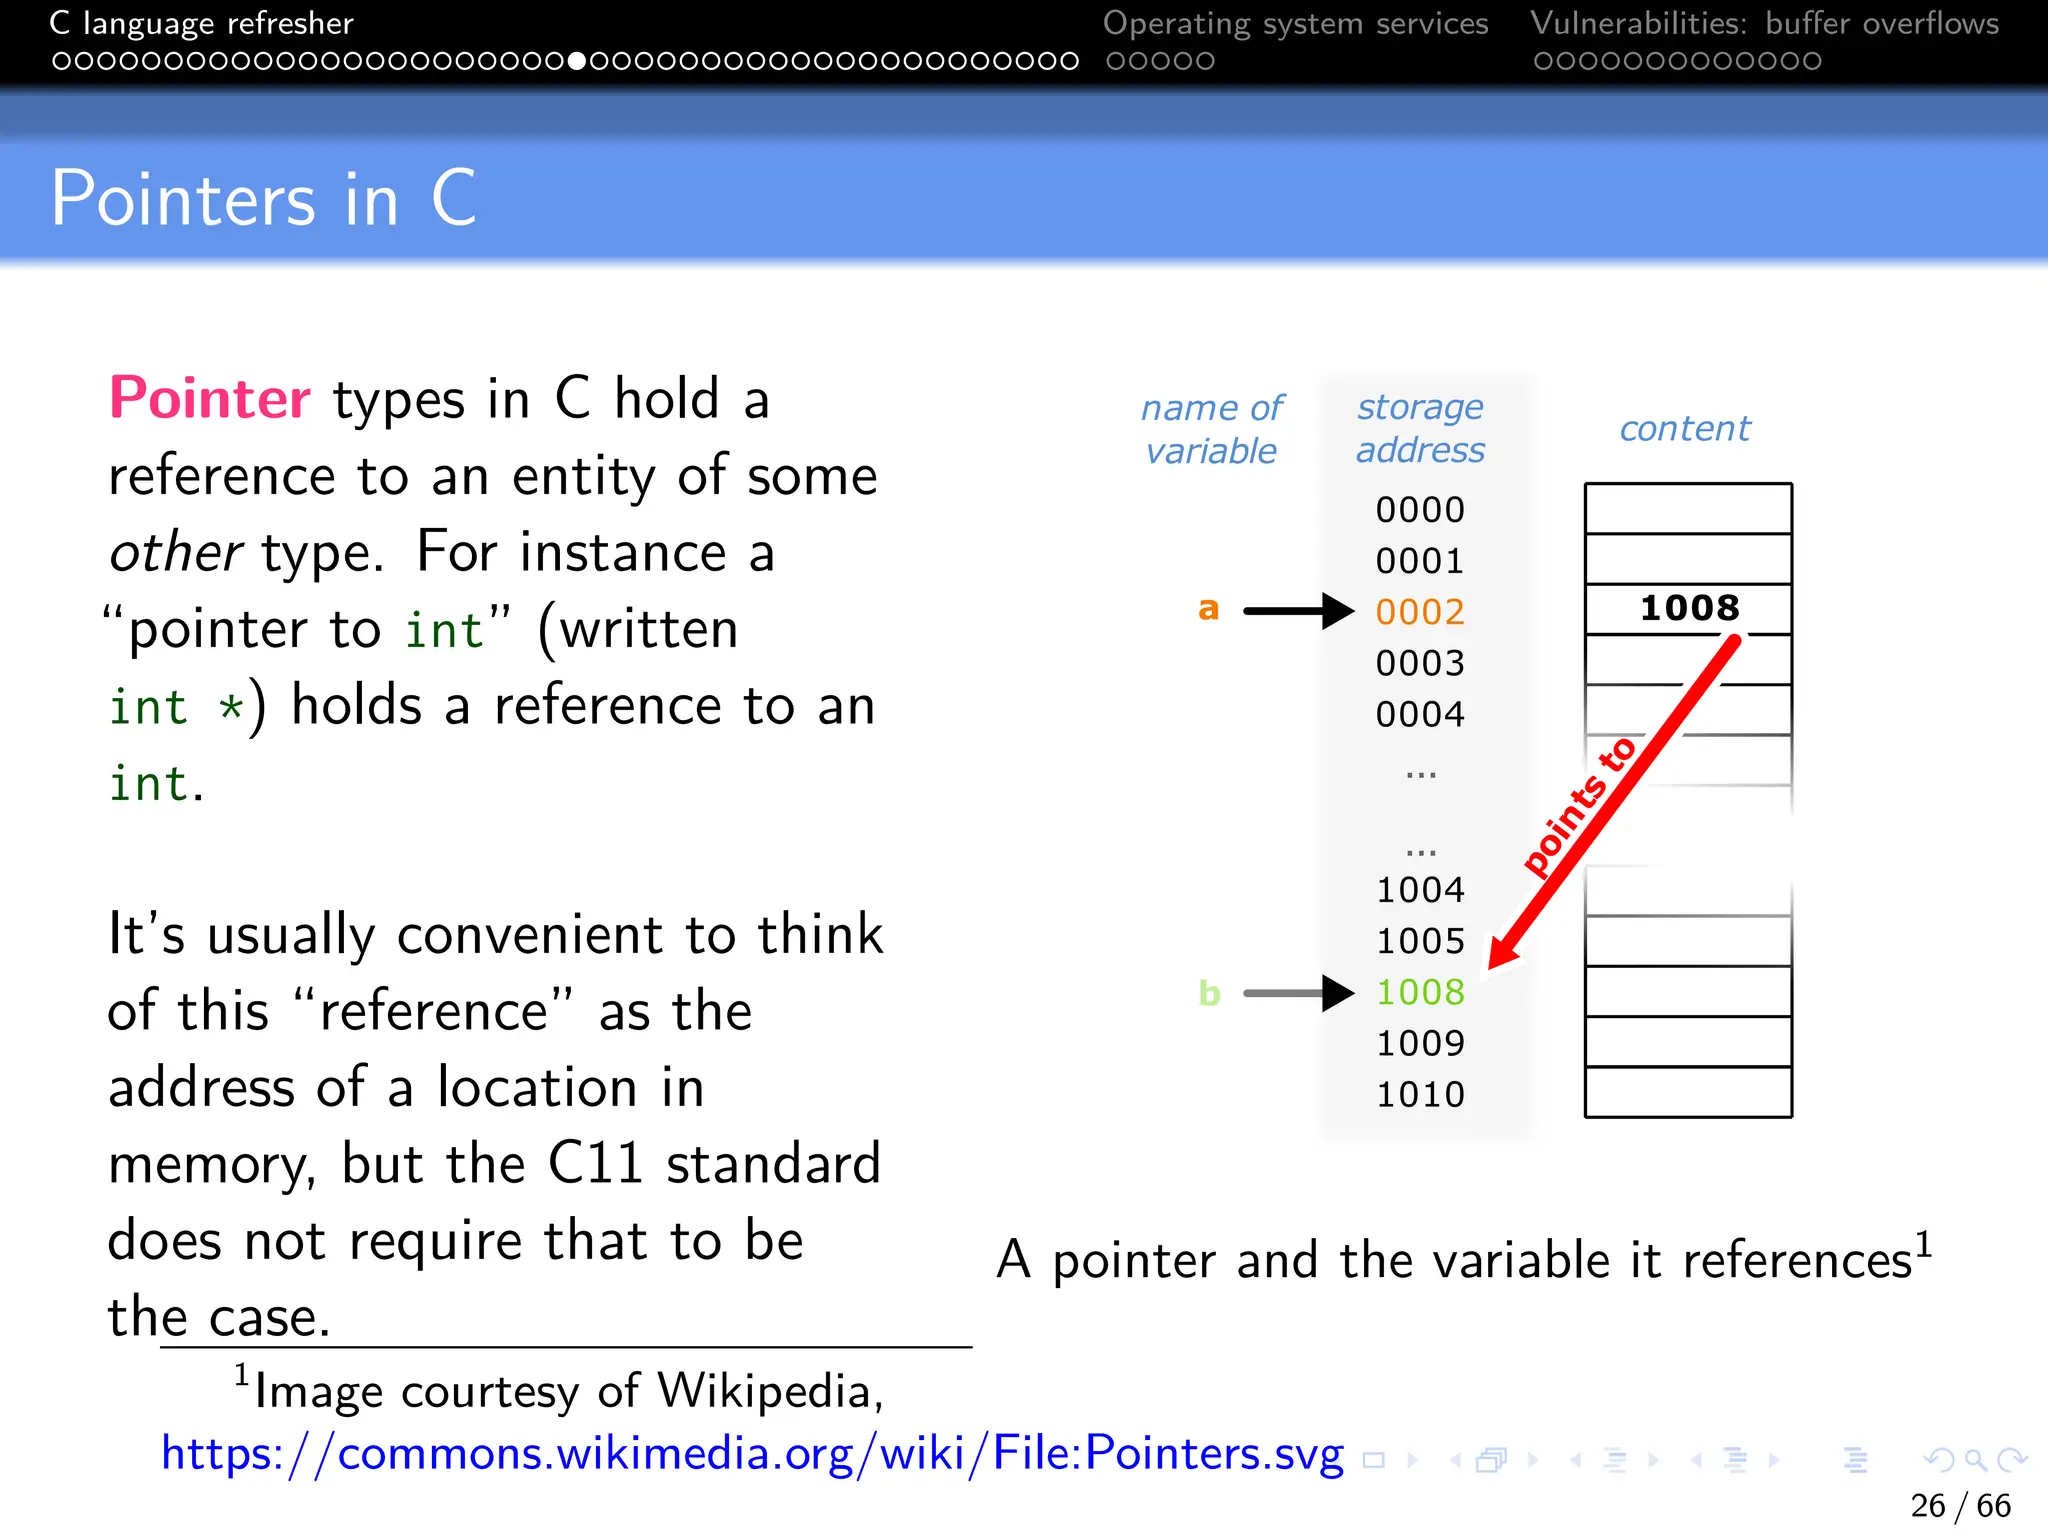Click next subsection arrow in navigation bar
Screen dimensions: 2048x1536
point(1653,1460)
